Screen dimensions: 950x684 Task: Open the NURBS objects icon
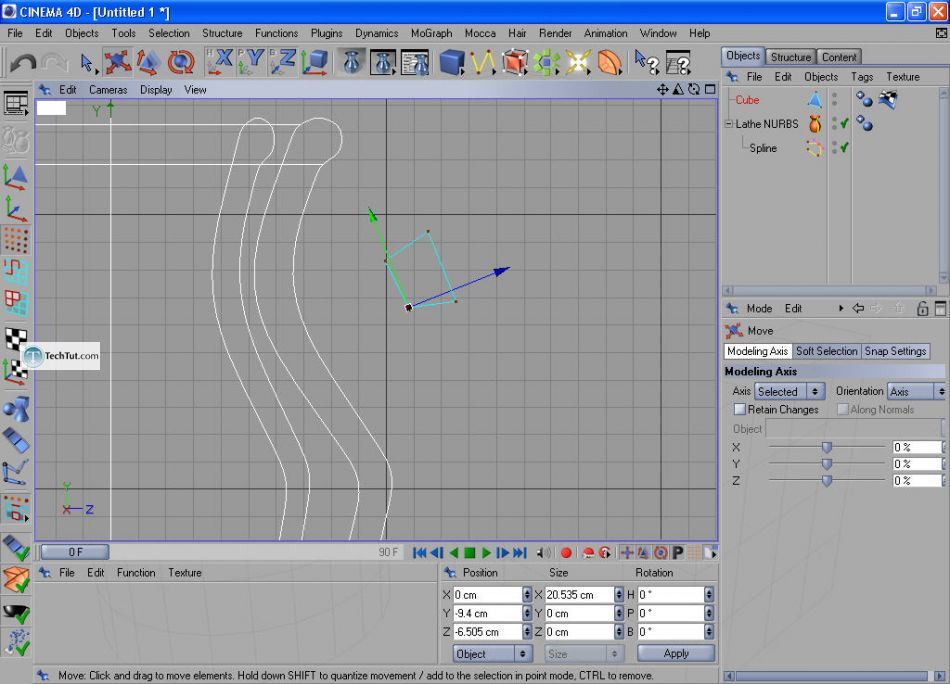(514, 62)
